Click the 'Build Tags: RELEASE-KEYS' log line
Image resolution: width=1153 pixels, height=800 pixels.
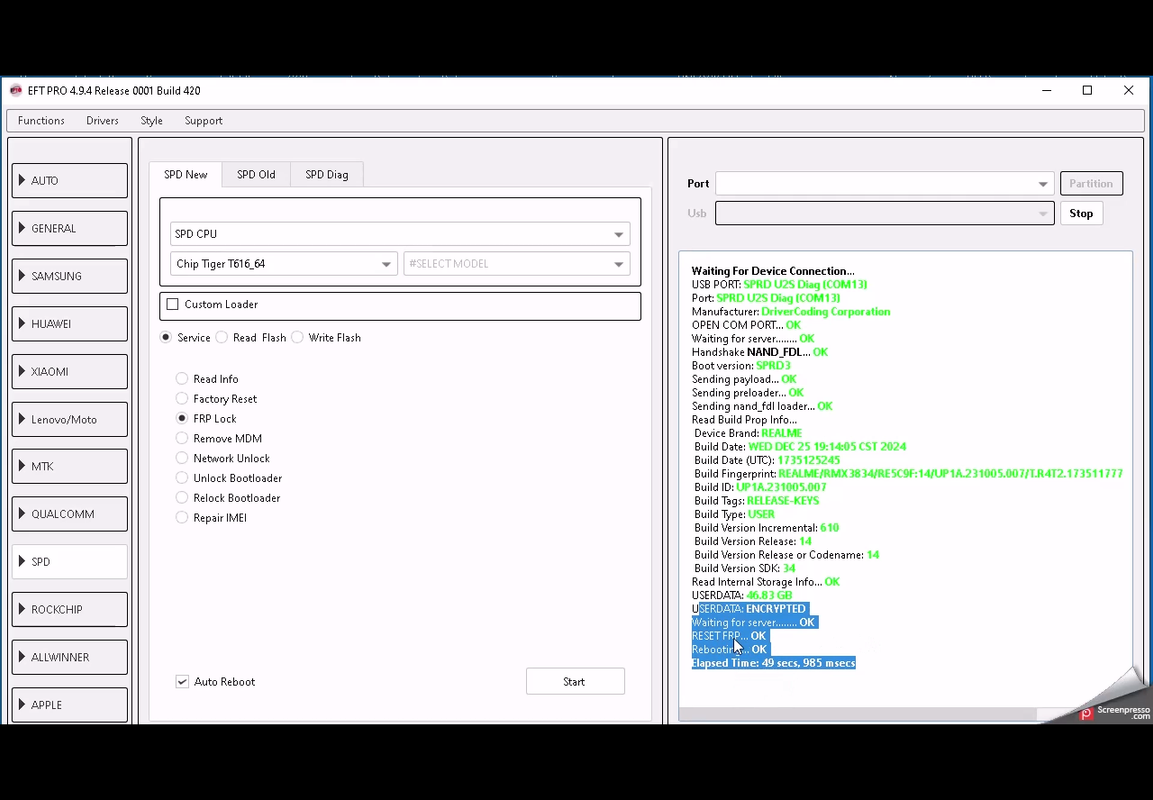tap(757, 501)
